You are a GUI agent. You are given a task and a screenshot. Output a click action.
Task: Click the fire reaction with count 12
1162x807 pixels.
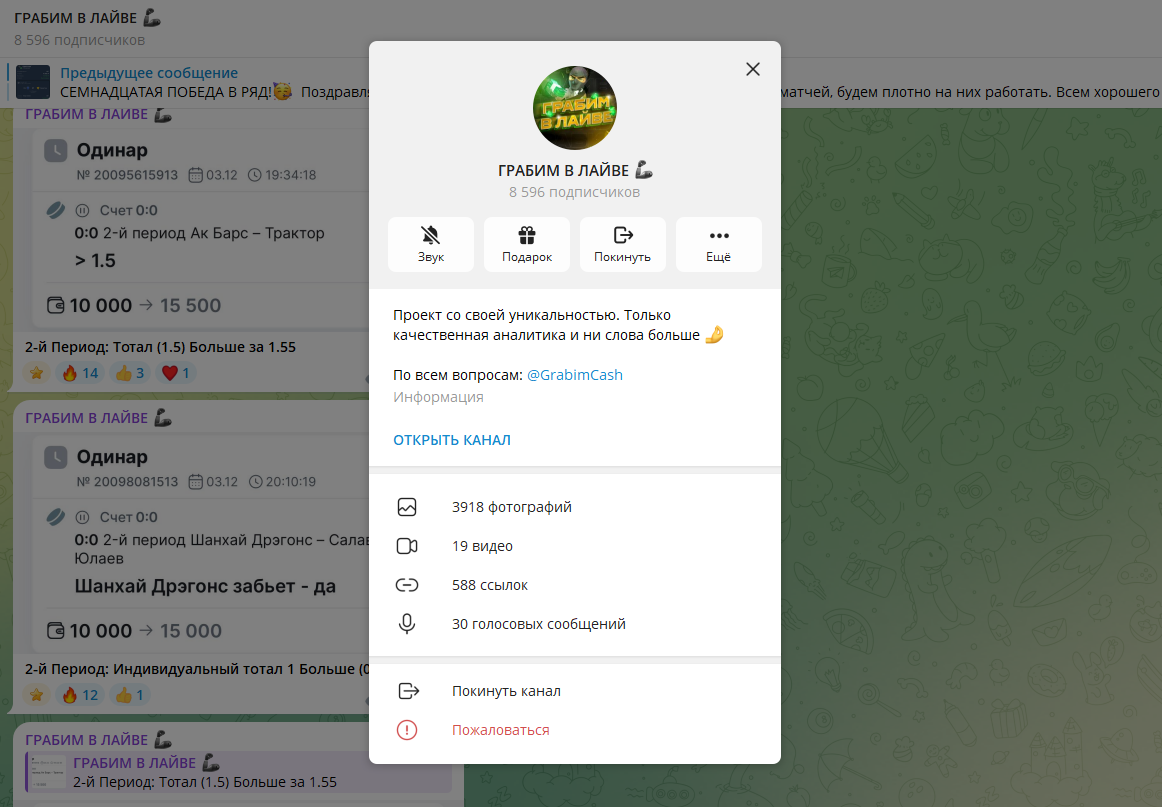[x=80, y=695]
